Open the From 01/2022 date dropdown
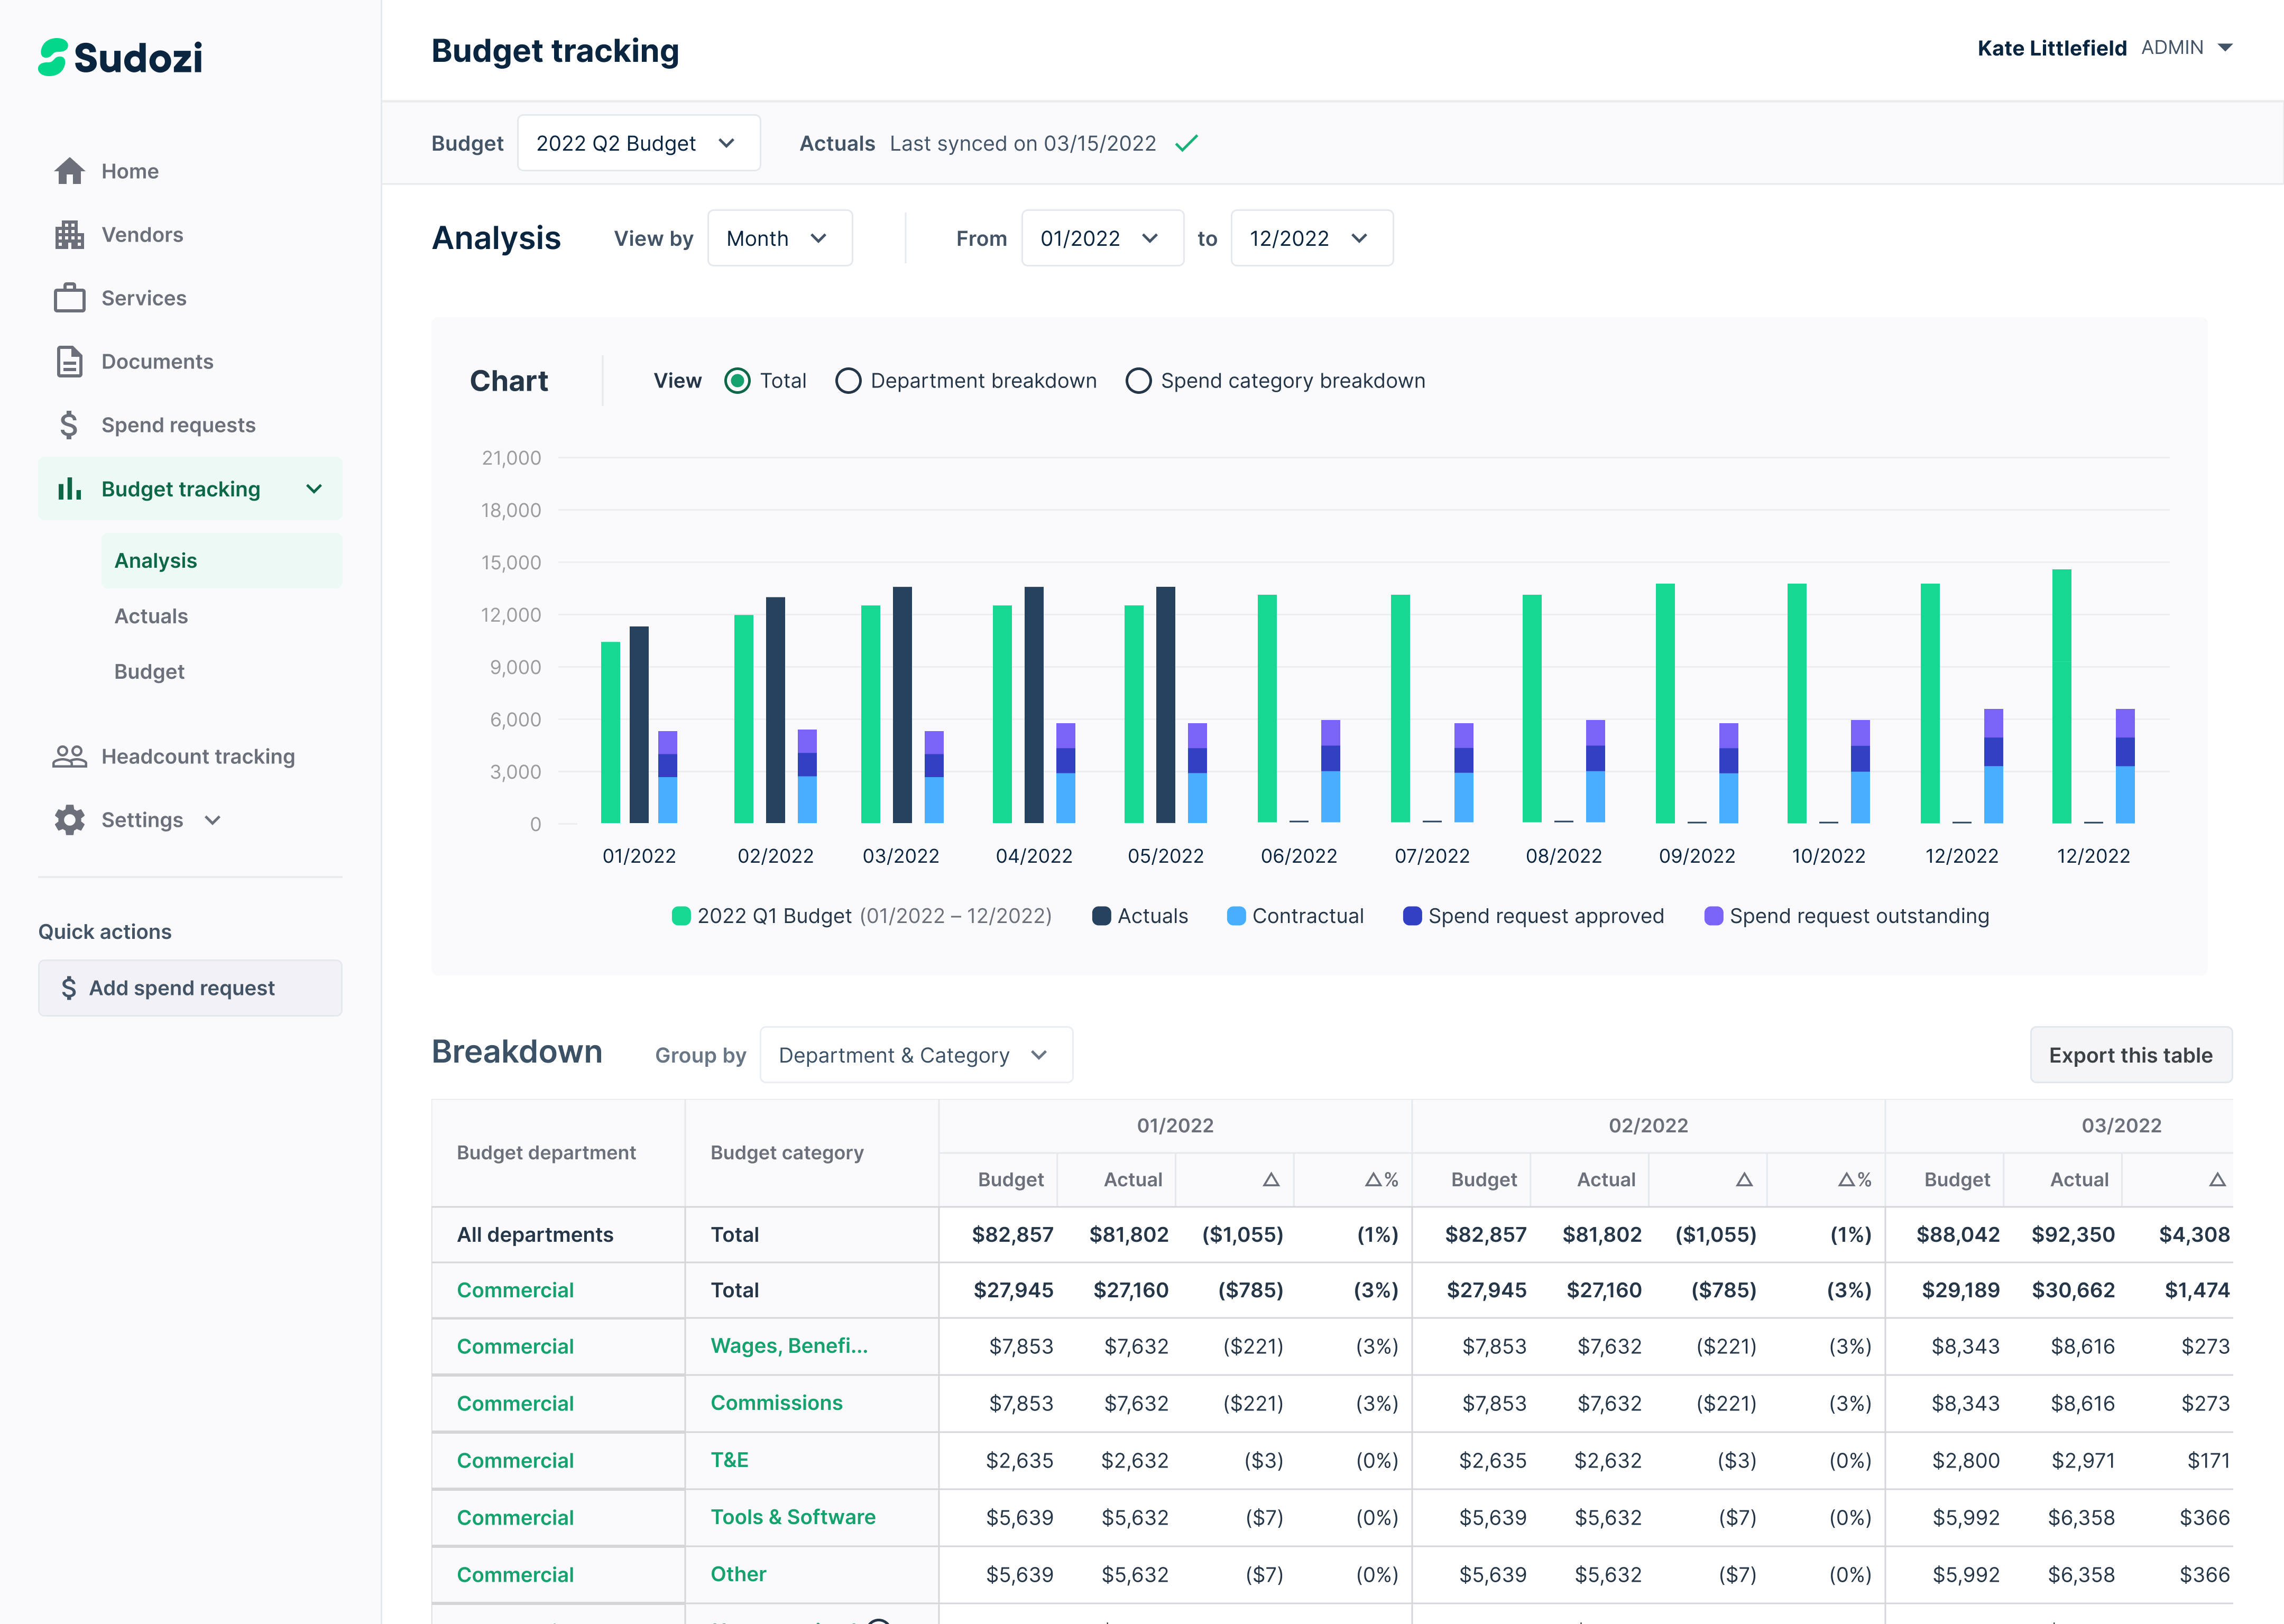Viewport: 2284px width, 1624px height. (1102, 238)
